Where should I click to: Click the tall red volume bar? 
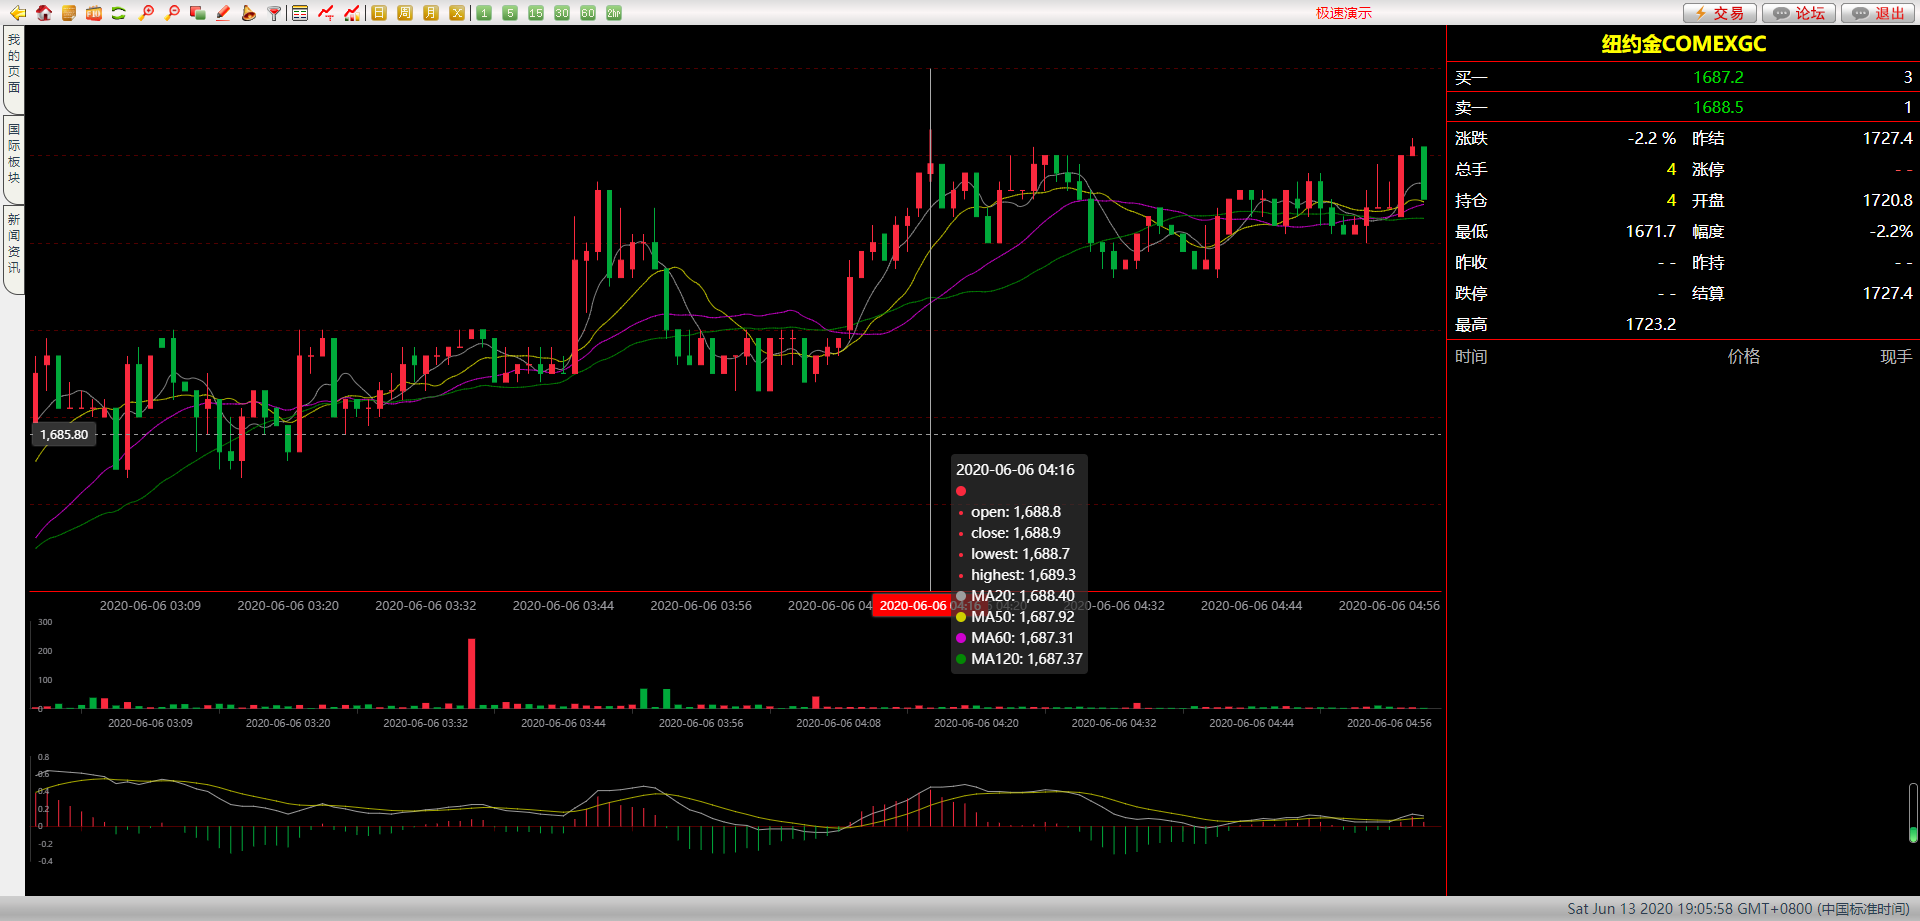click(x=472, y=673)
